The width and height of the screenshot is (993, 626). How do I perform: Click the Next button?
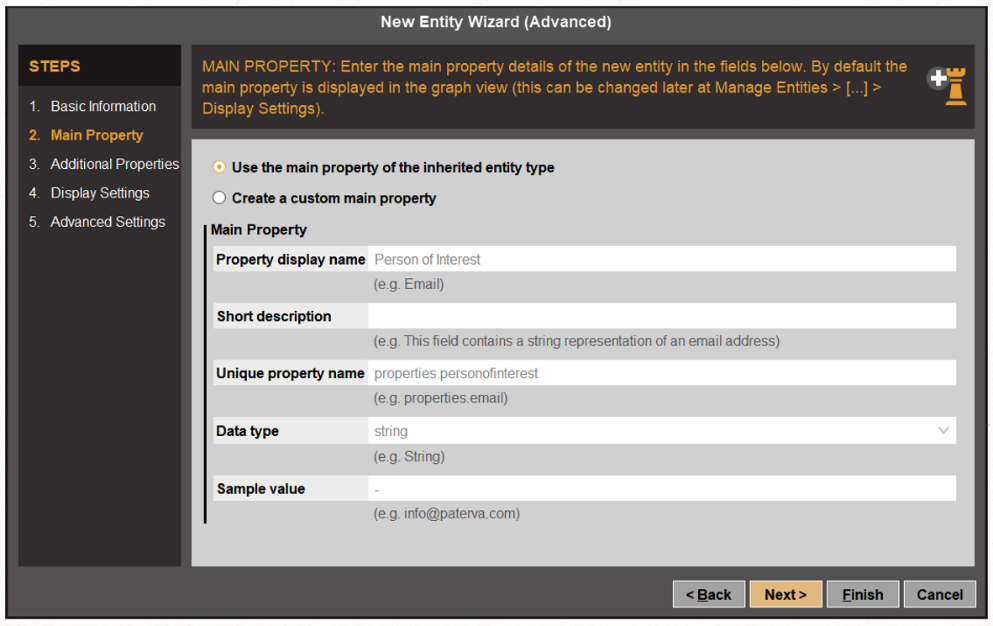[785, 594]
